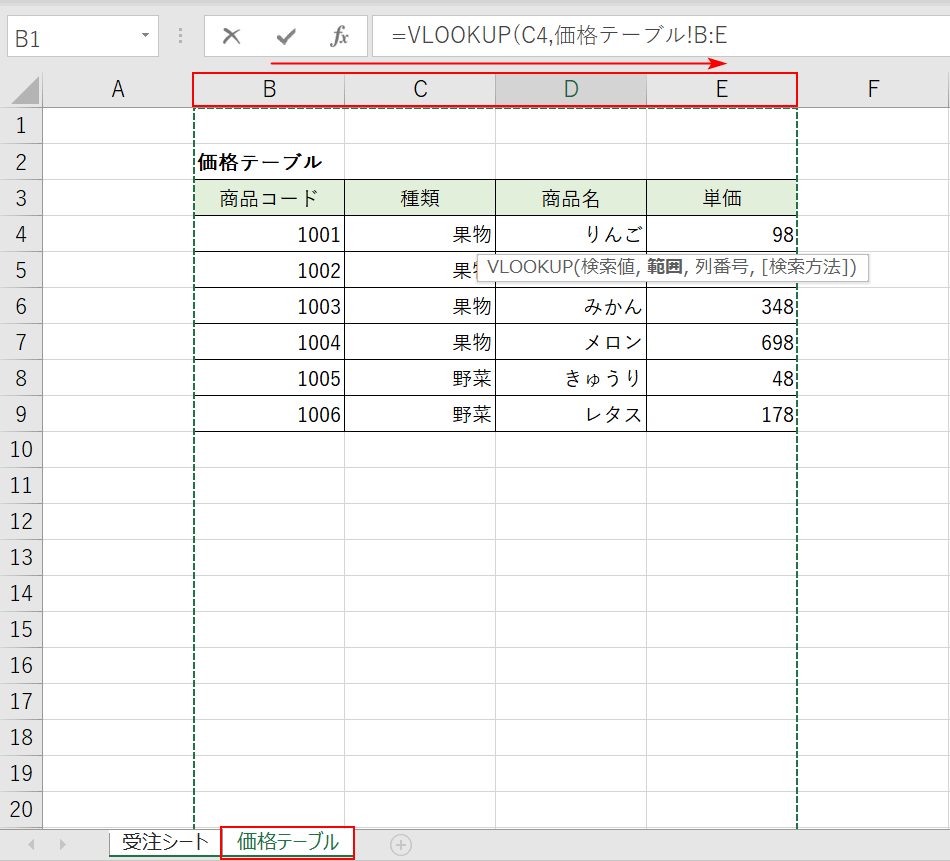Click inside the formula bar text
Image resolution: width=950 pixels, height=861 pixels.
click(660, 36)
